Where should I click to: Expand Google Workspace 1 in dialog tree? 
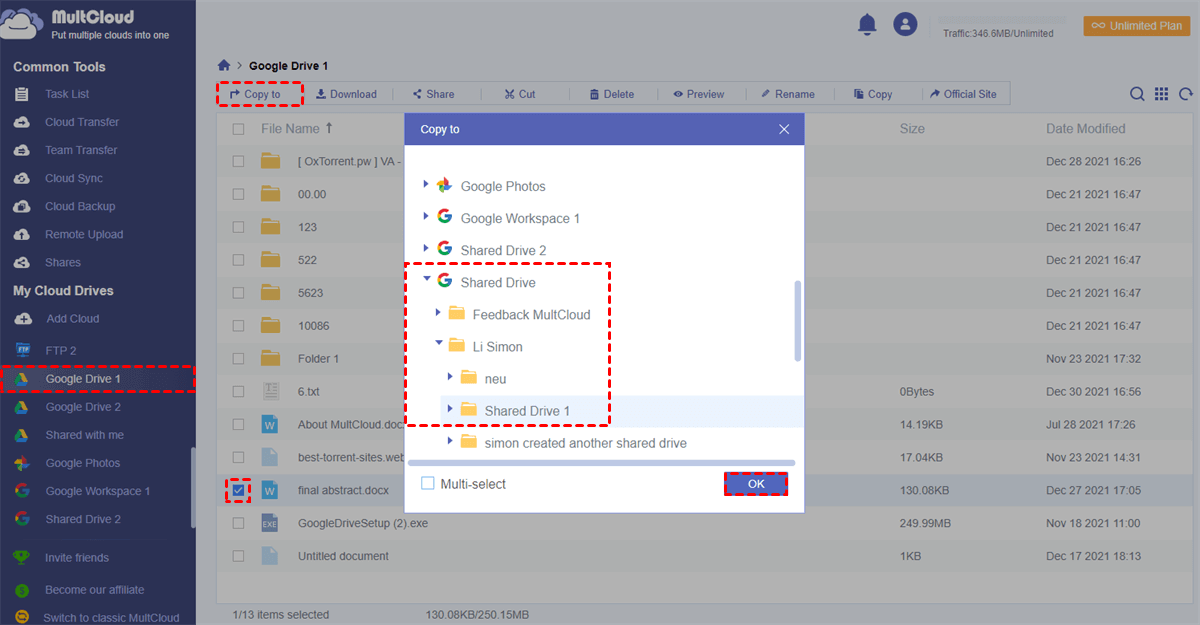click(x=426, y=217)
